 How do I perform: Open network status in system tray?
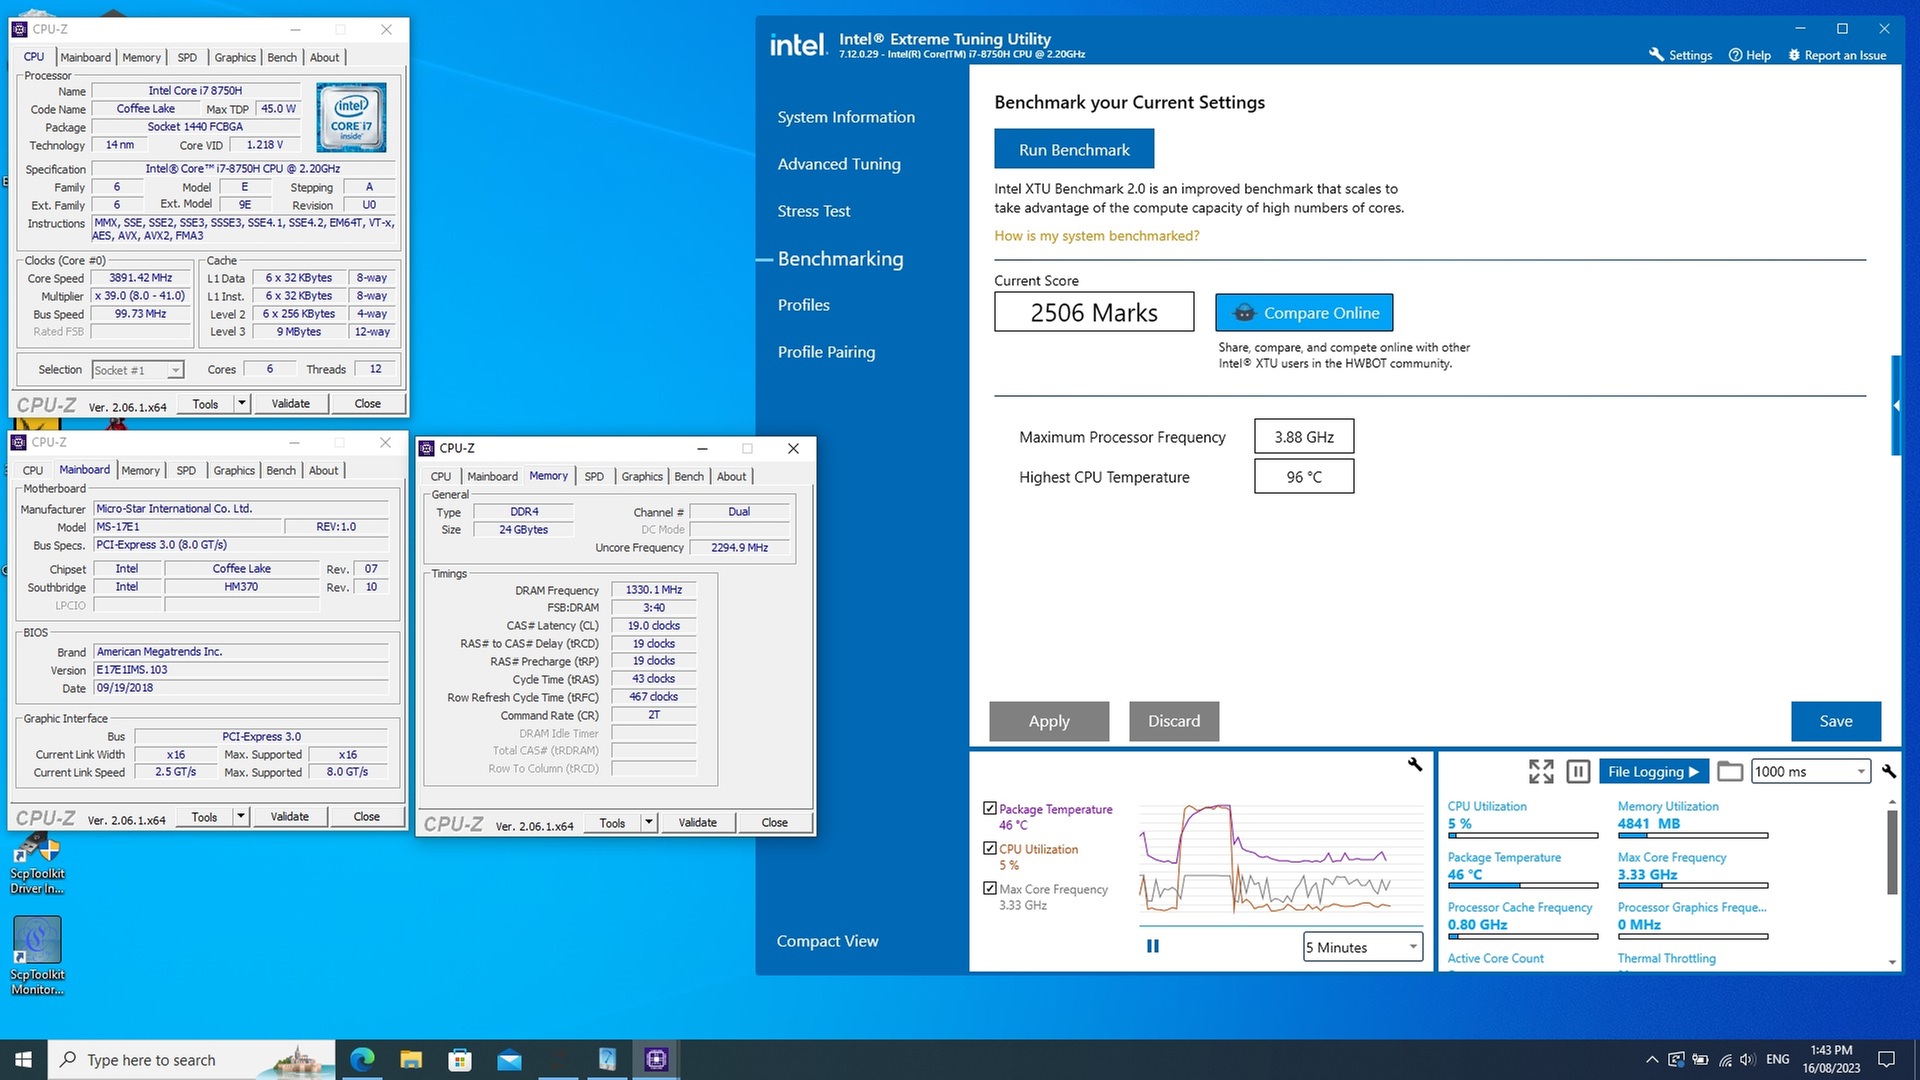(x=1724, y=1059)
